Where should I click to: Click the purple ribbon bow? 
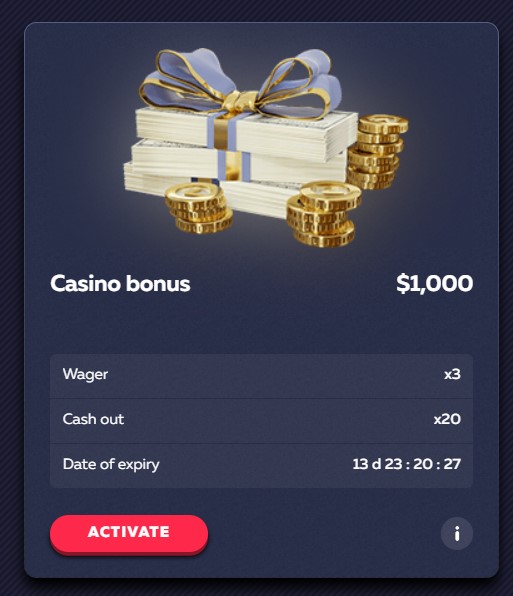point(240,82)
